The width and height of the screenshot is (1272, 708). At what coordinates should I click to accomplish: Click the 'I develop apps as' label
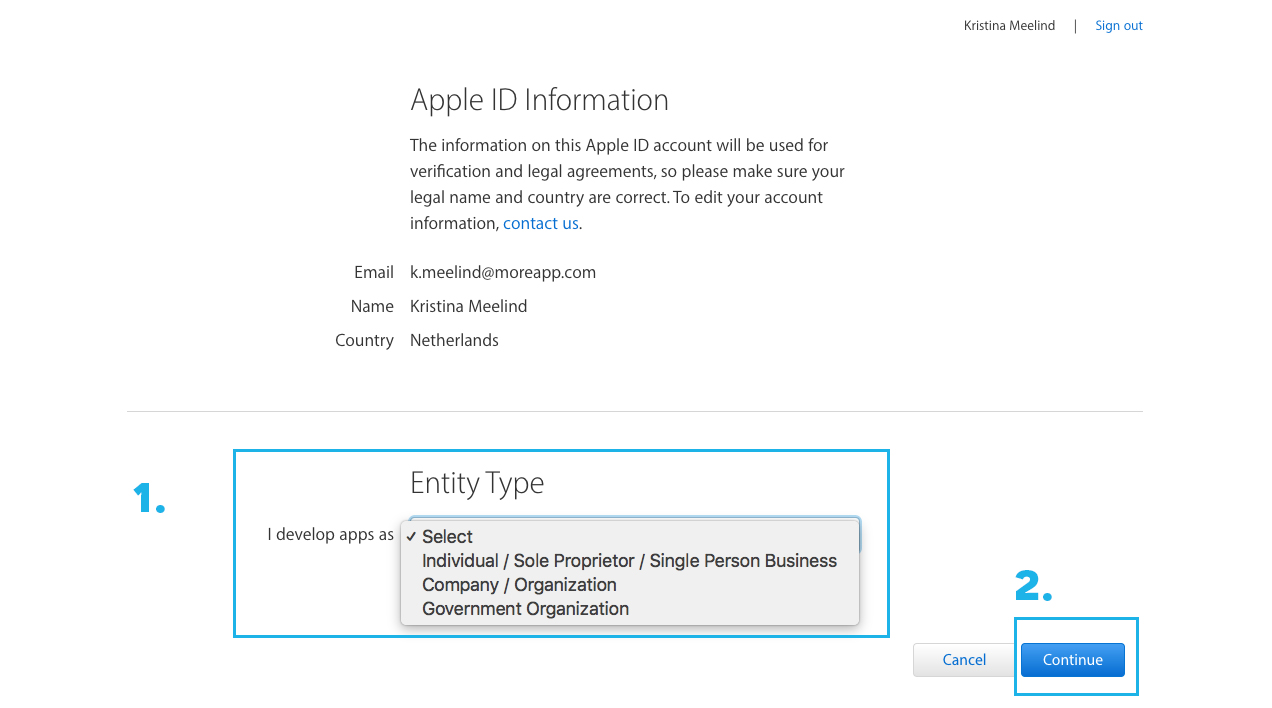[x=330, y=535]
